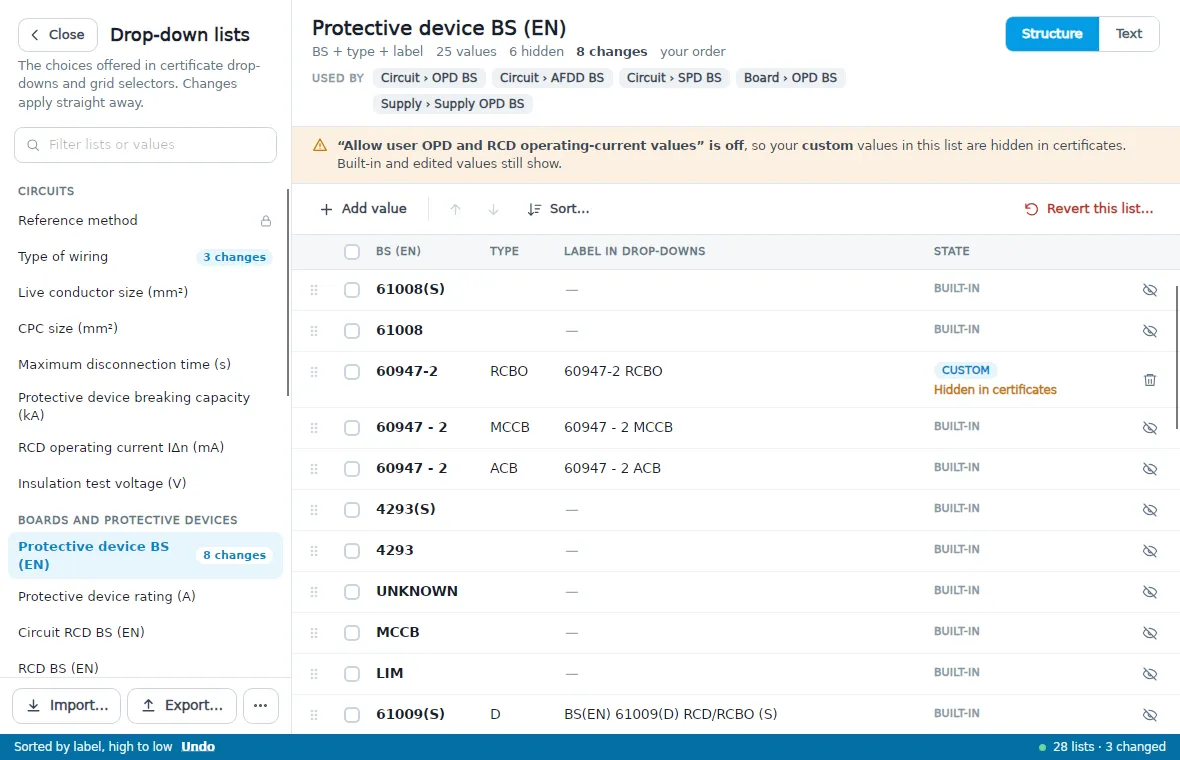The image size is (1180, 760).
Task: Tick the checkbox for 61009(S)
Action: coord(351,715)
